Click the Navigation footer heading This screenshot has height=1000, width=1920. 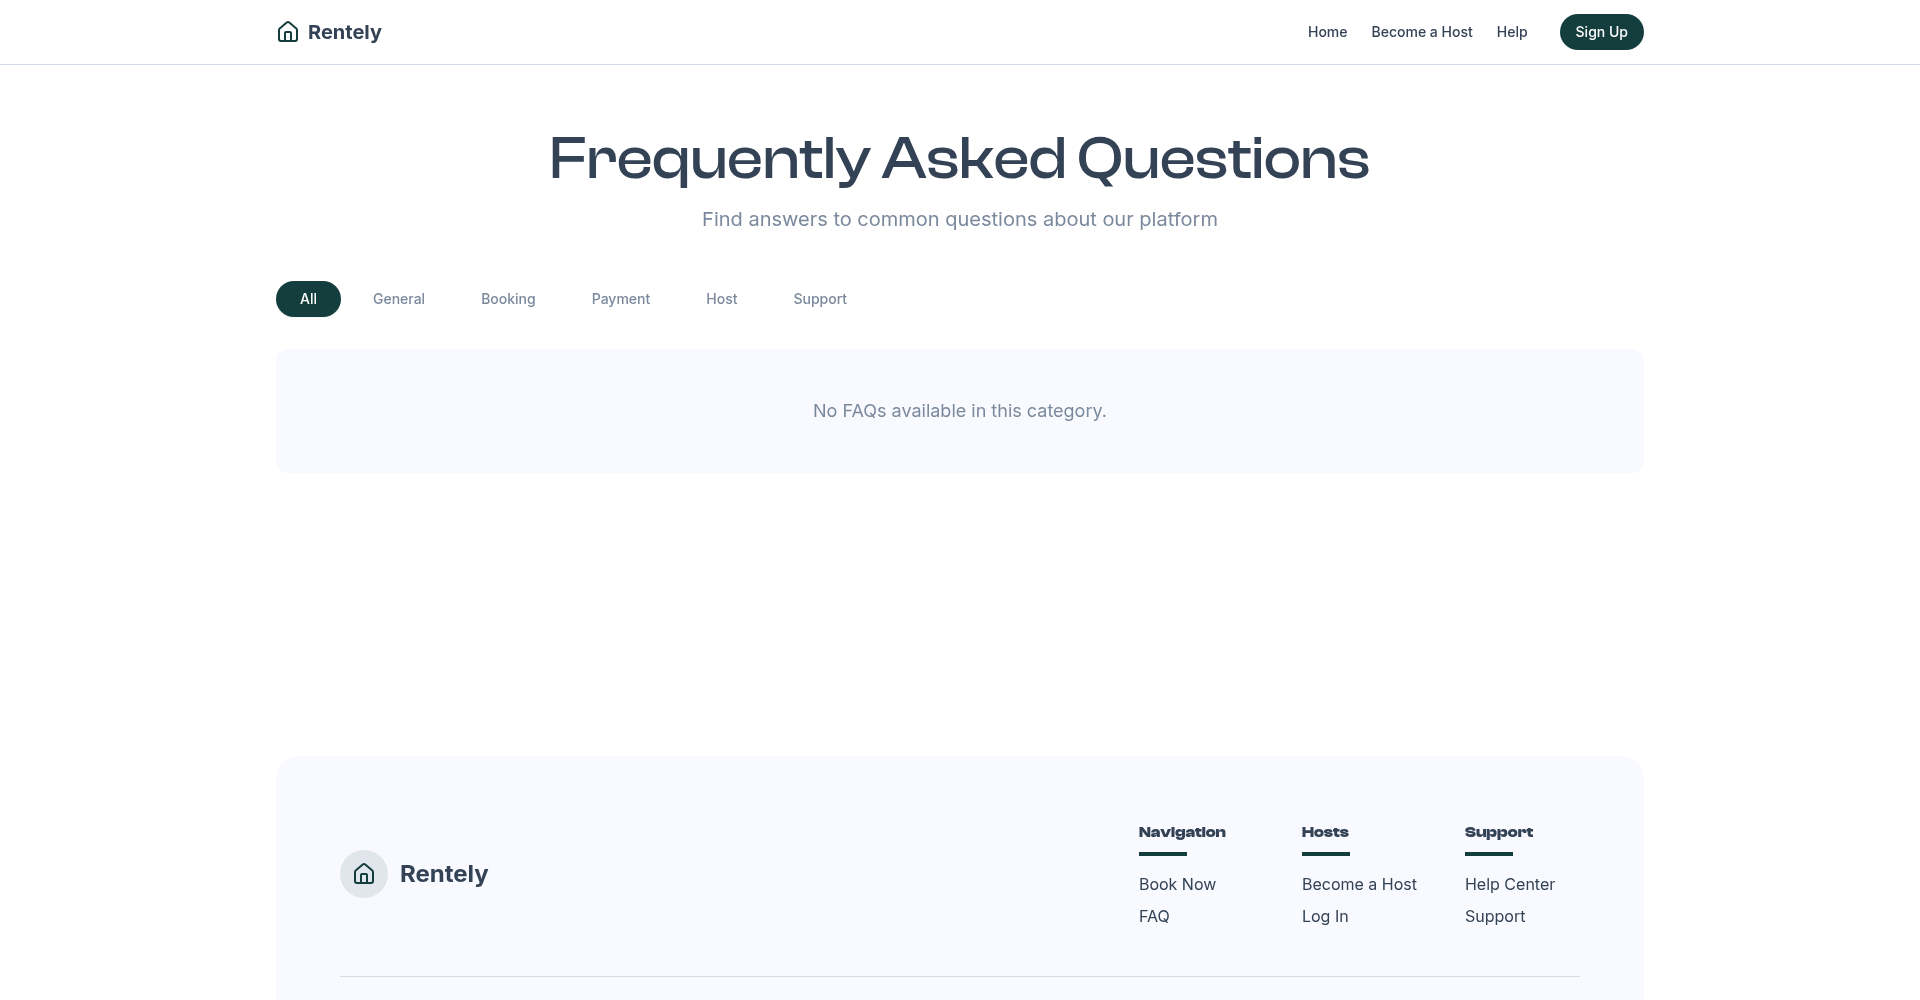tap(1182, 832)
